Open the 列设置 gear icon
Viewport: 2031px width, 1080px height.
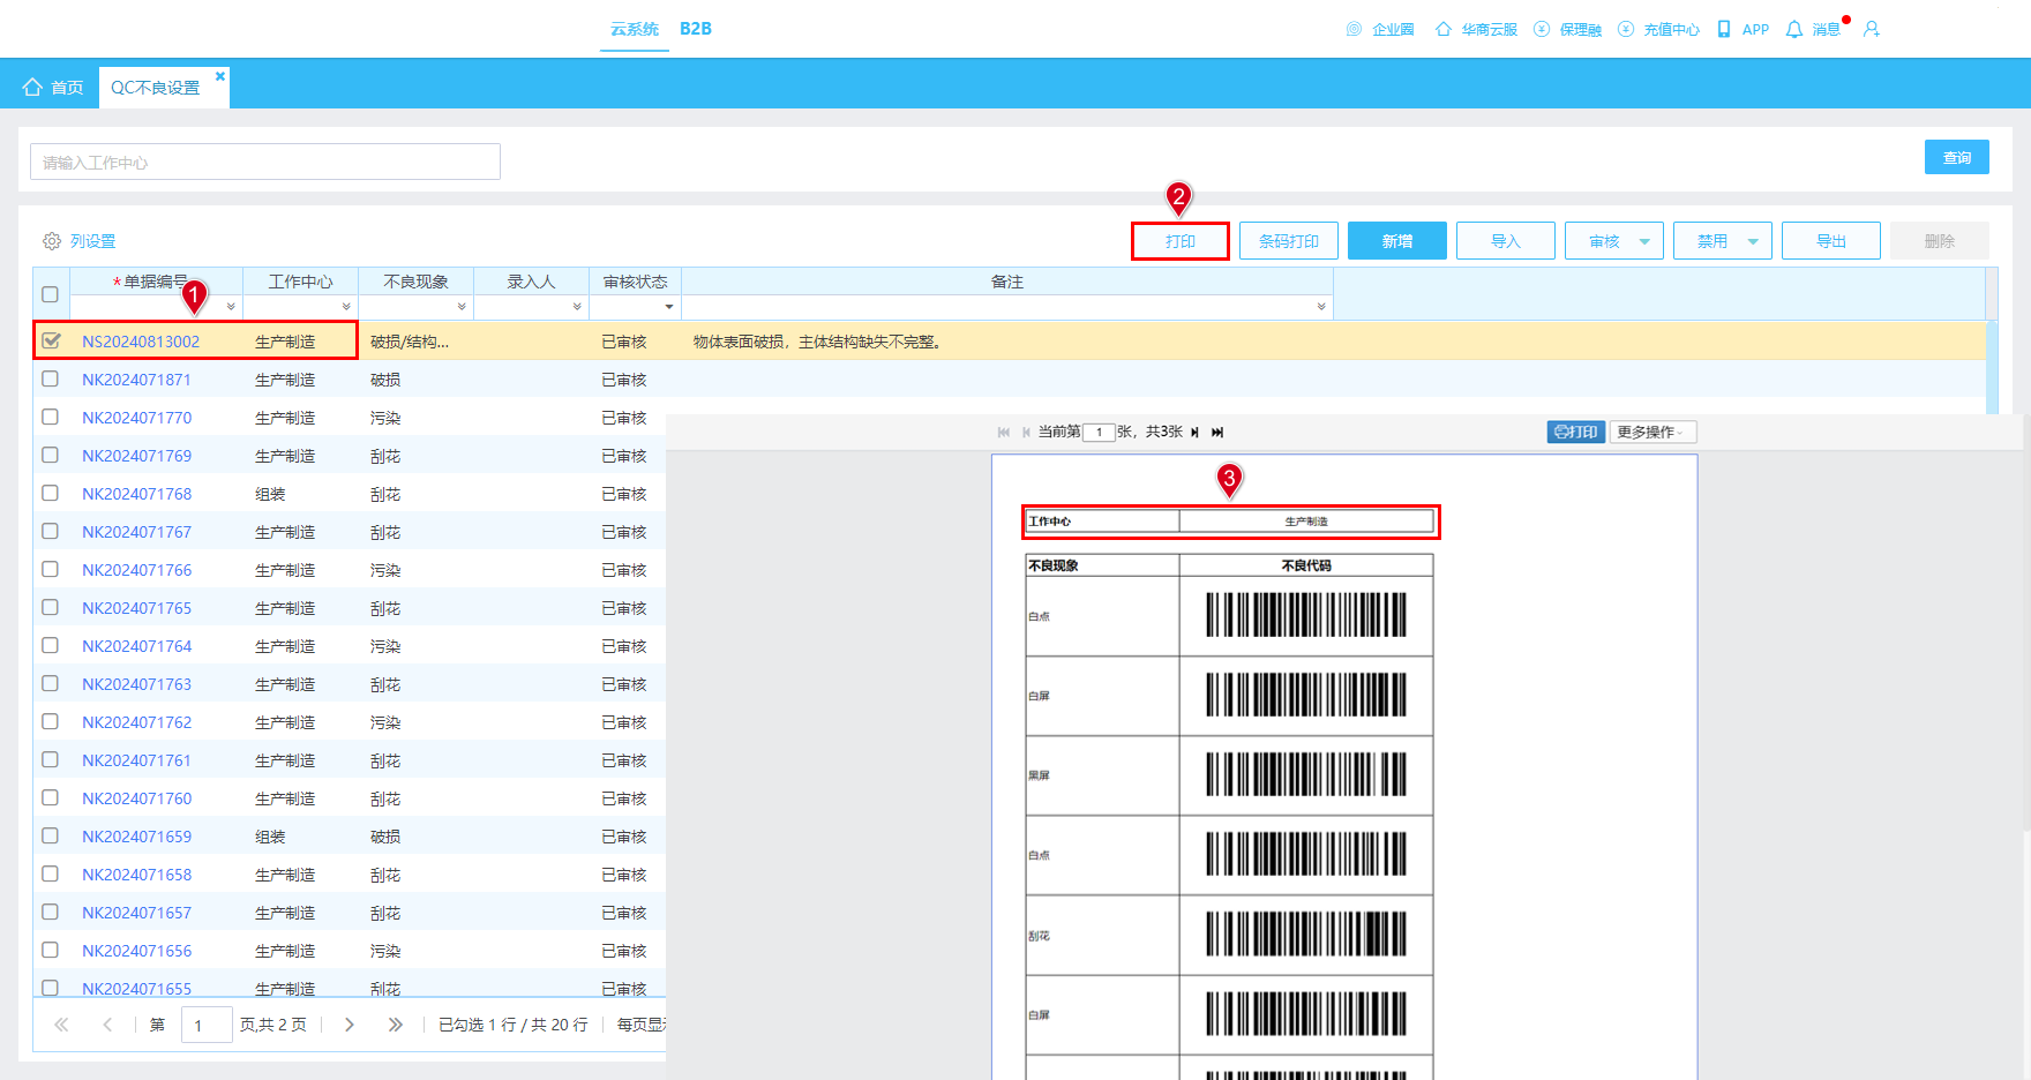52,241
